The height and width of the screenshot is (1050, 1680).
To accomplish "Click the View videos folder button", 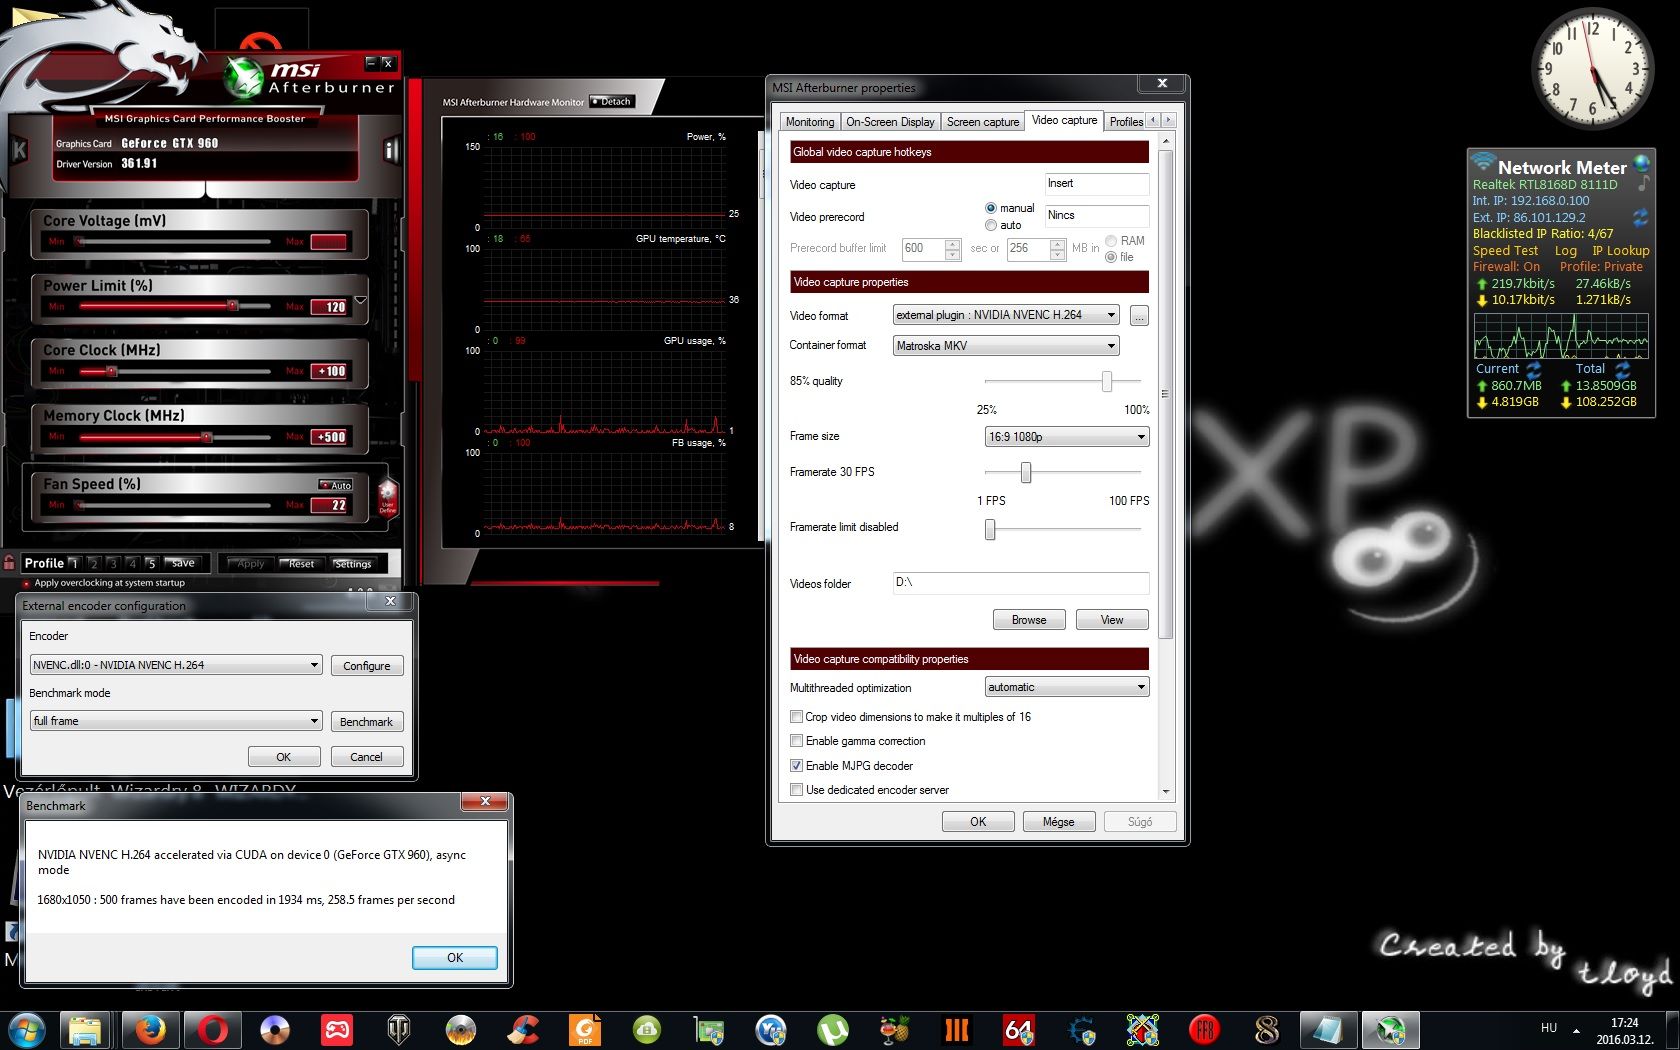I will [1112, 620].
